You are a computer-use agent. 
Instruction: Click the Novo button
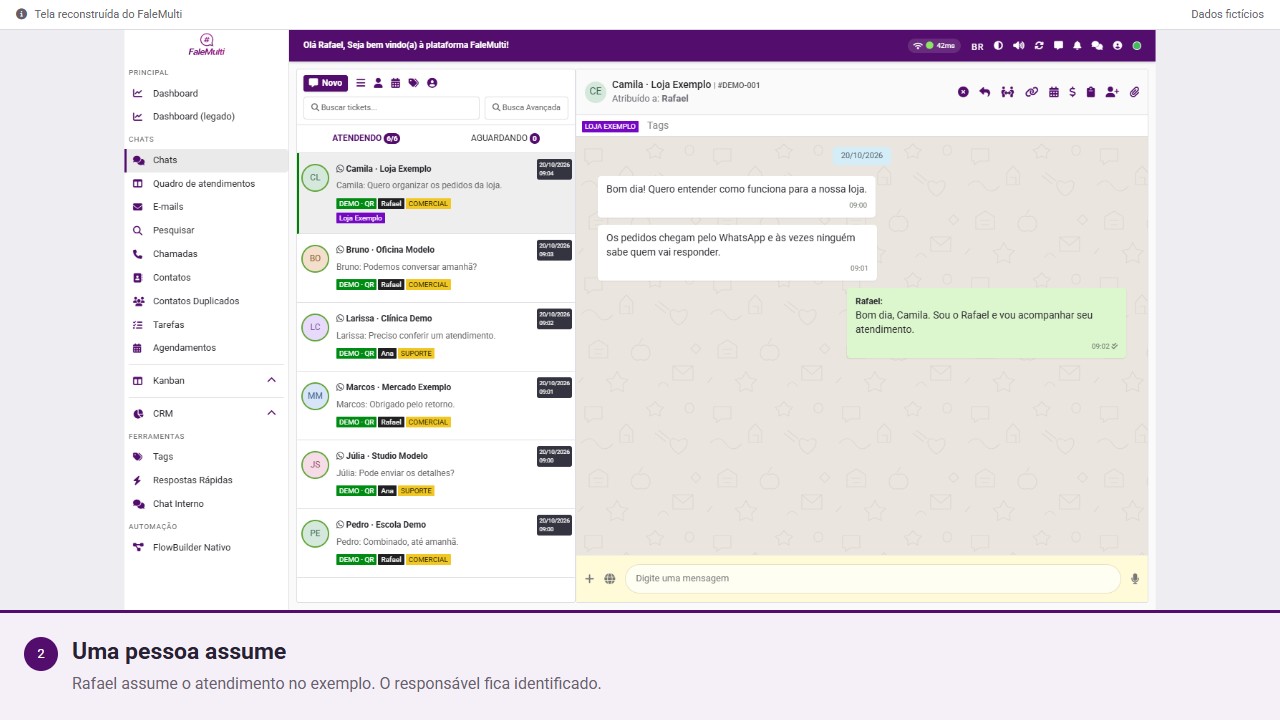pyautogui.click(x=326, y=83)
